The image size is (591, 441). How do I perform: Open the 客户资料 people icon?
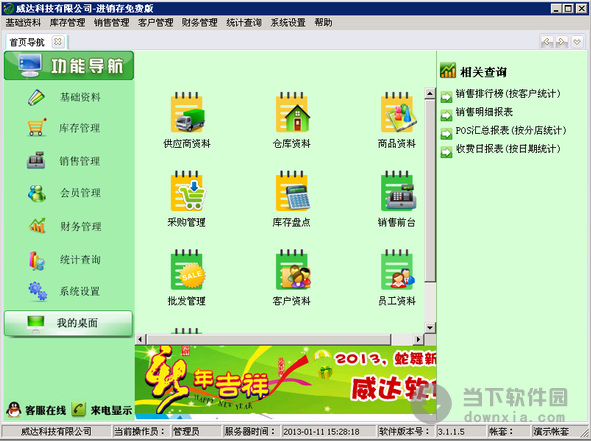pyautogui.click(x=292, y=270)
